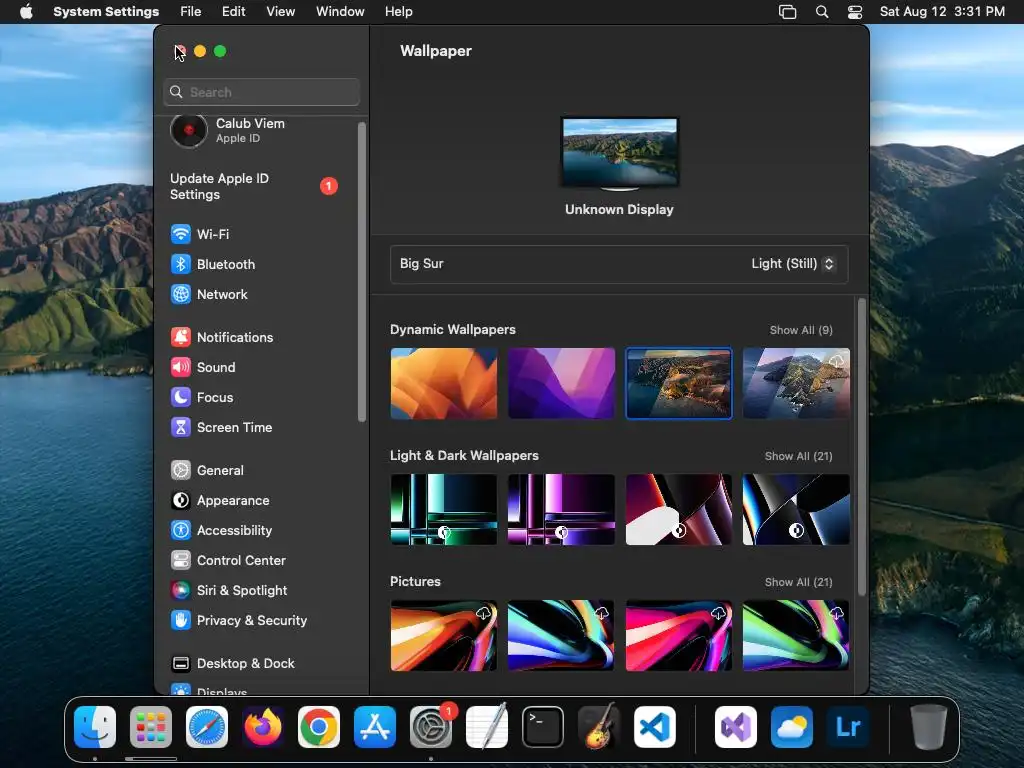The height and width of the screenshot is (768, 1024).
Task: Open Spotlight search in menu bar
Action: pos(822,12)
